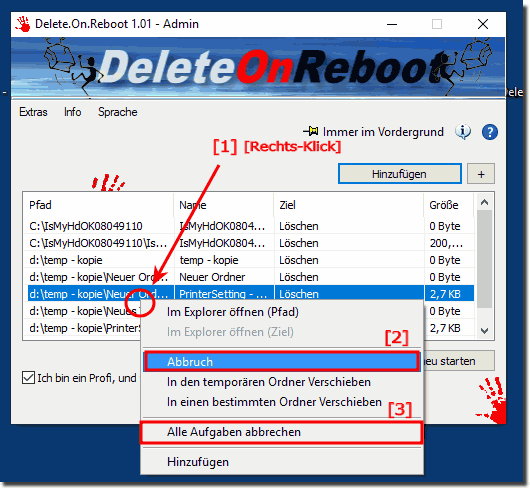Viewport: 530px width, 489px height.
Task: Click 'd:\temp - kopie\Printer' last row path
Action: (85, 328)
